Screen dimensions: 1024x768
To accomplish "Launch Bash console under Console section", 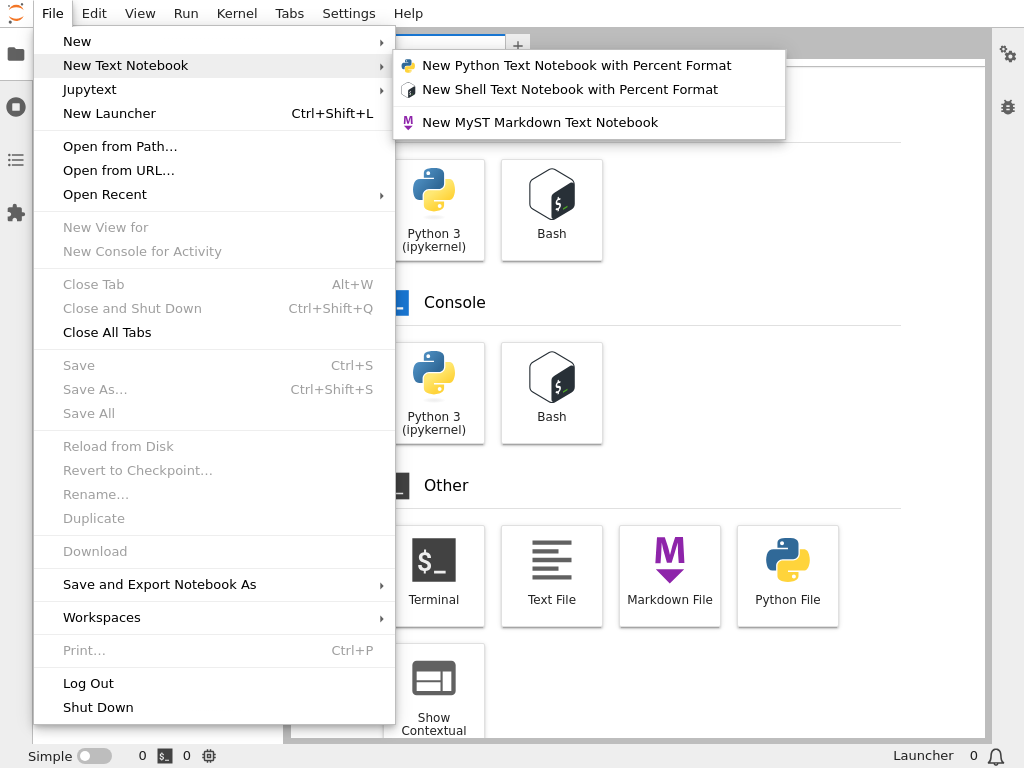I will pyautogui.click(x=552, y=393).
